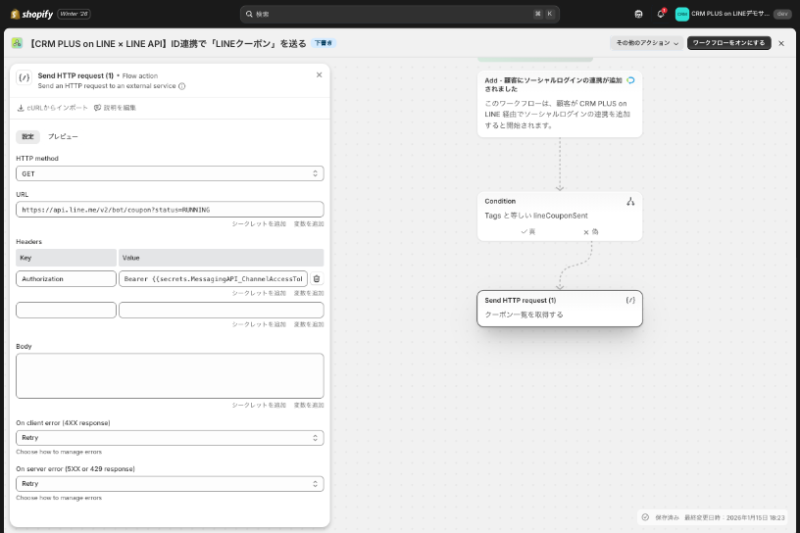Select the Send HTTP request (1) node
This screenshot has width=800, height=533.
click(560, 309)
